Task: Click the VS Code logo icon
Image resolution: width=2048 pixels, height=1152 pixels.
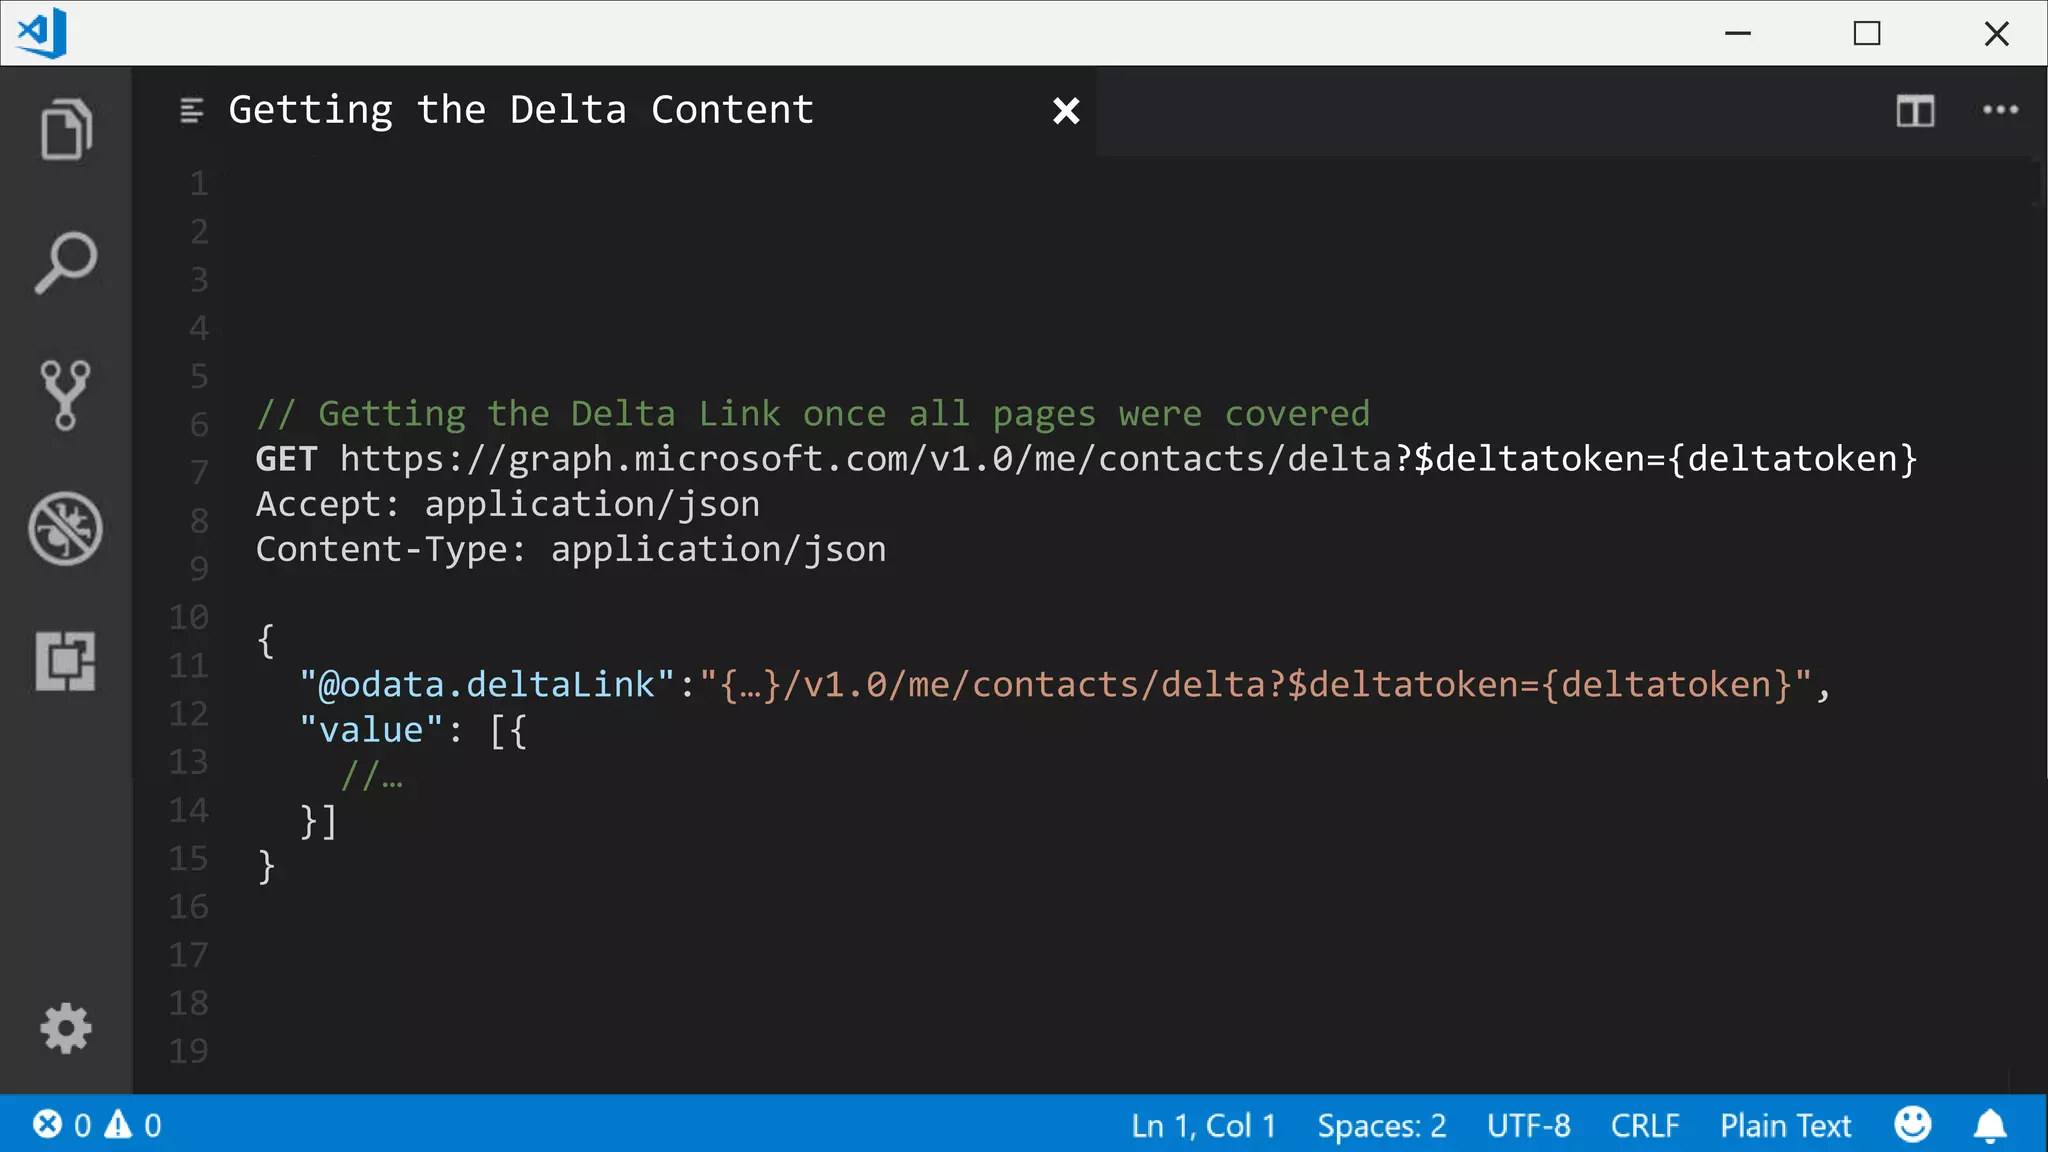Action: (x=42, y=33)
